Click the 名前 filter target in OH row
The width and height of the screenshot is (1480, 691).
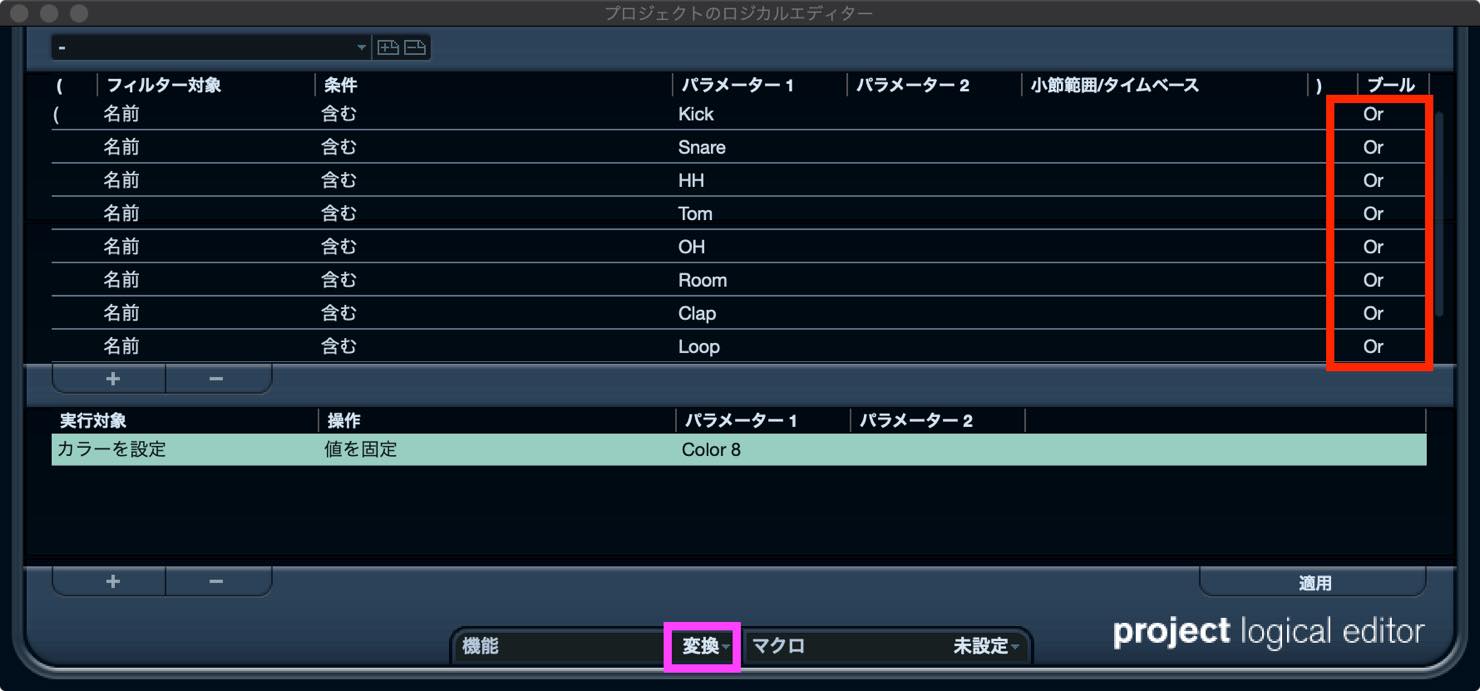tap(121, 246)
